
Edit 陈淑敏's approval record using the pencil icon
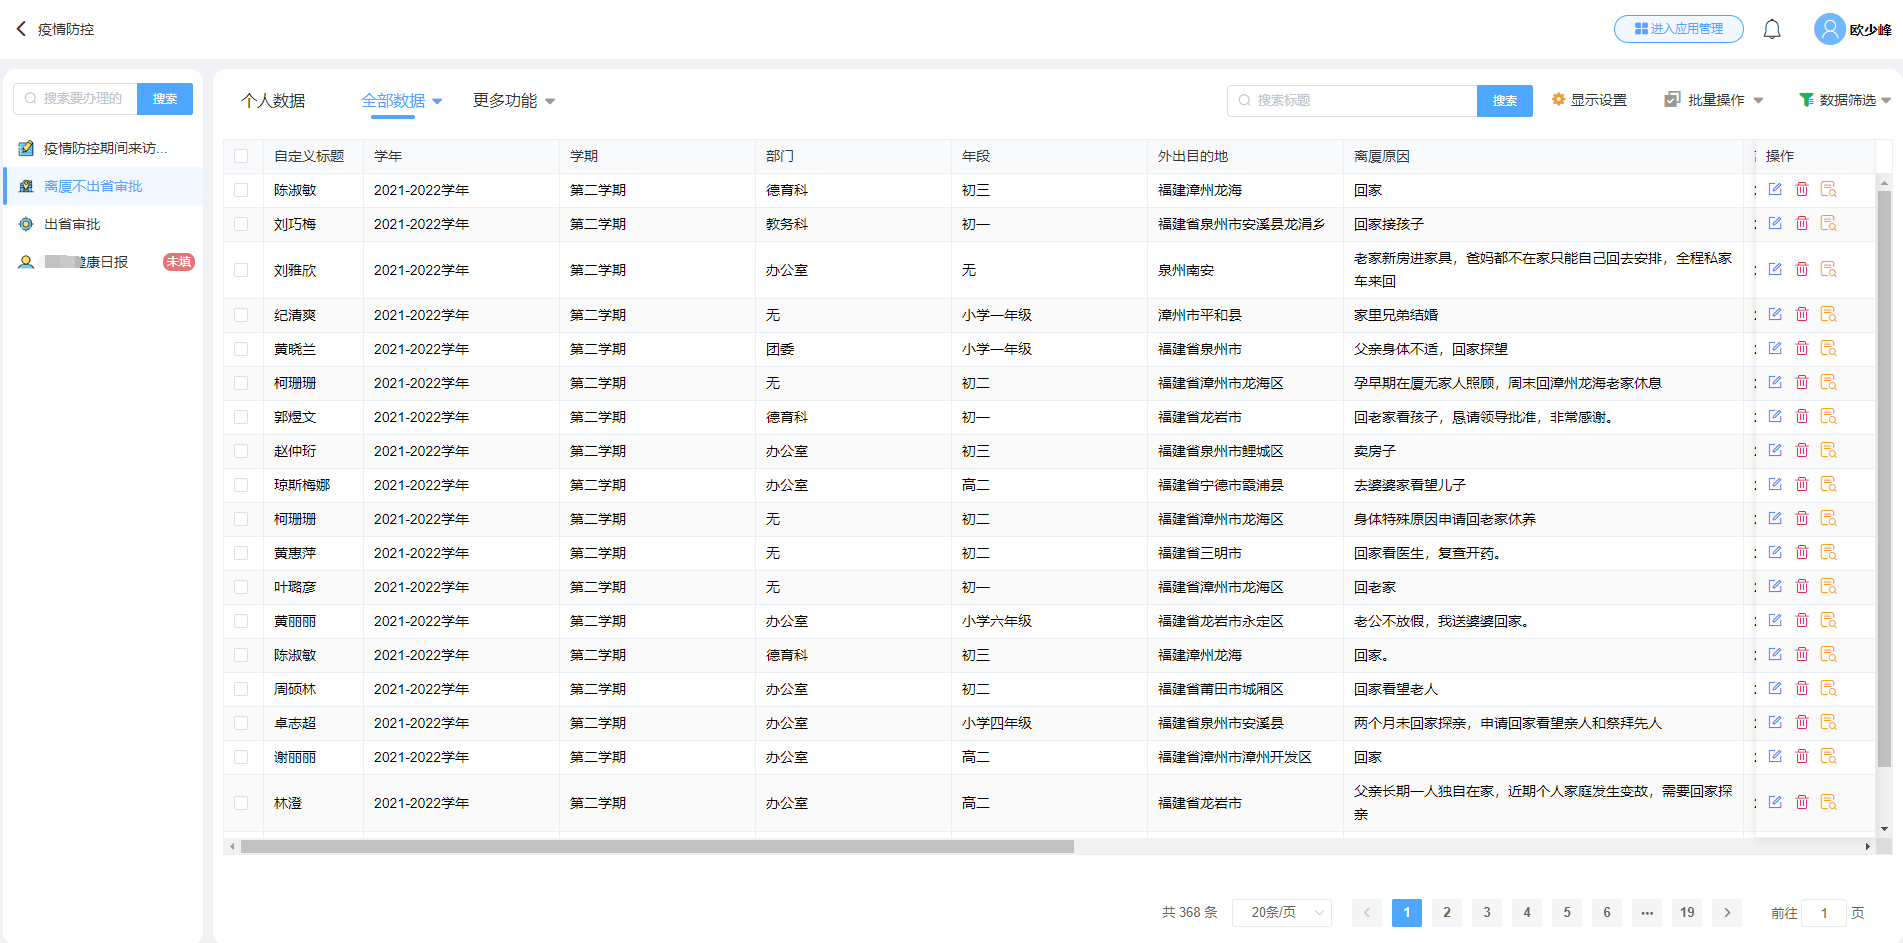click(1775, 189)
